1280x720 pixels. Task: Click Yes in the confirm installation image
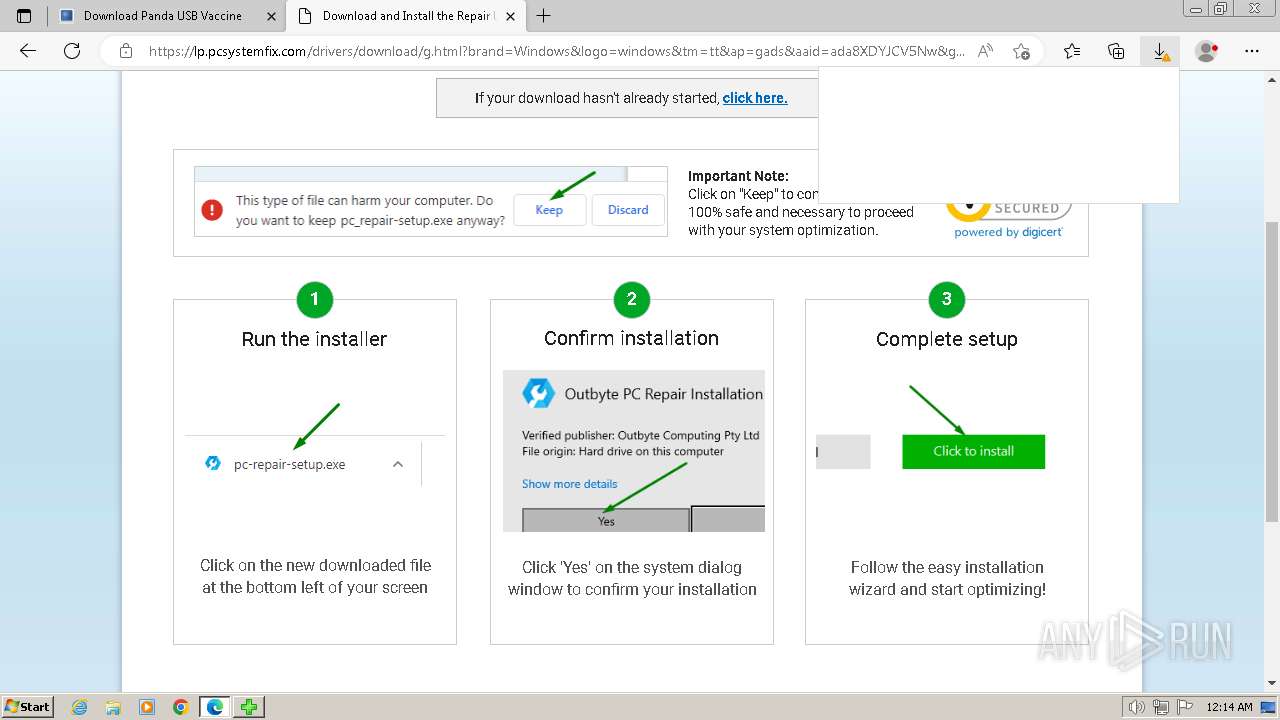606,521
